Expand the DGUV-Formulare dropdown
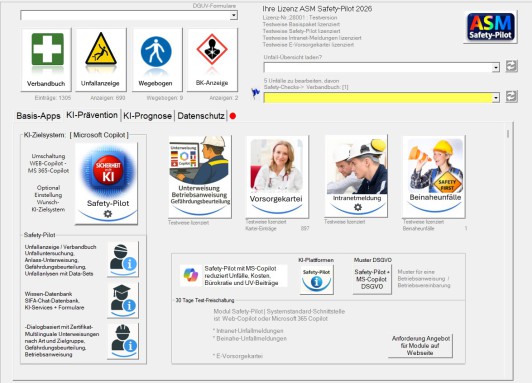This screenshot has width=532, height=383. [x=233, y=15]
